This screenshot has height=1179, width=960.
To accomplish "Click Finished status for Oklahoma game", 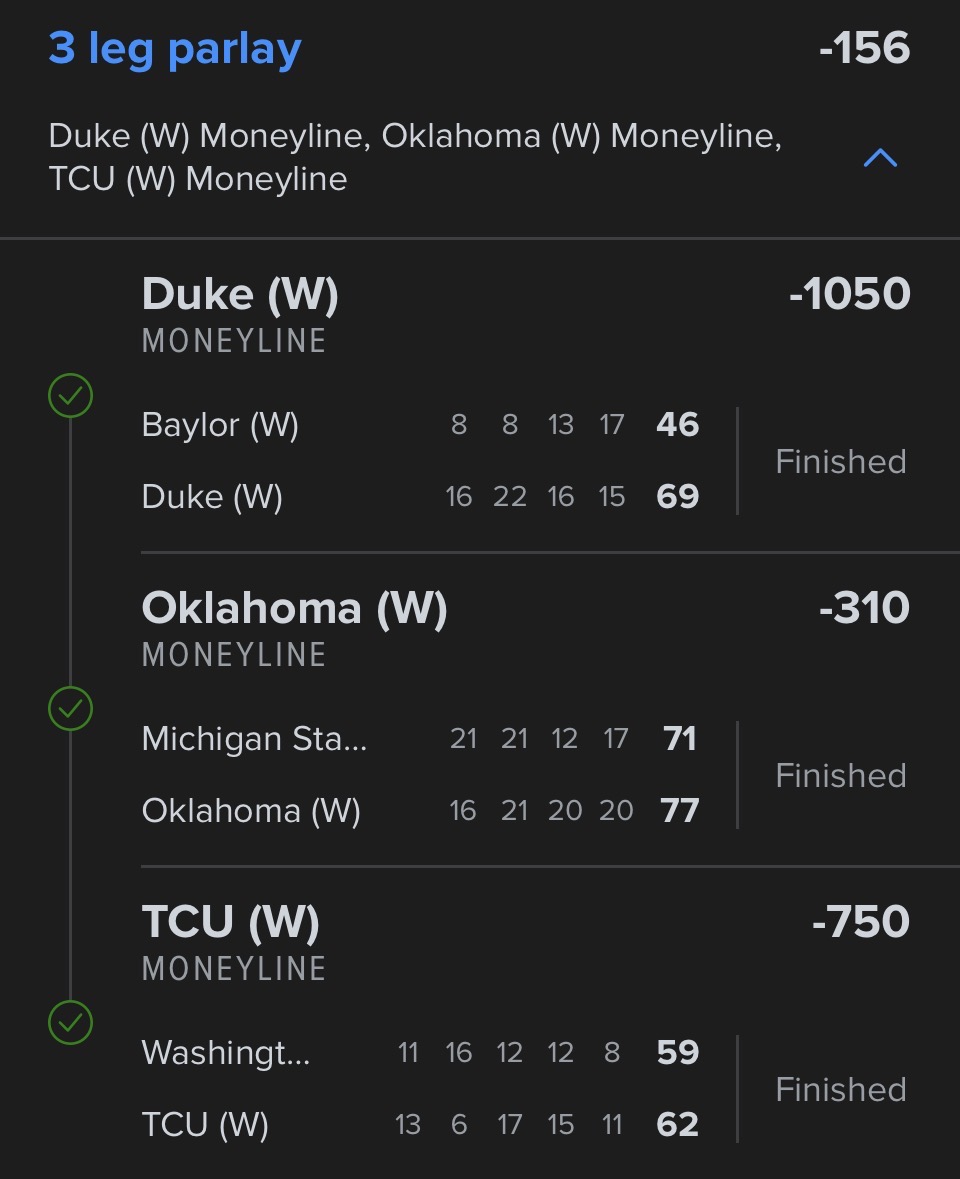I will click(x=841, y=776).
